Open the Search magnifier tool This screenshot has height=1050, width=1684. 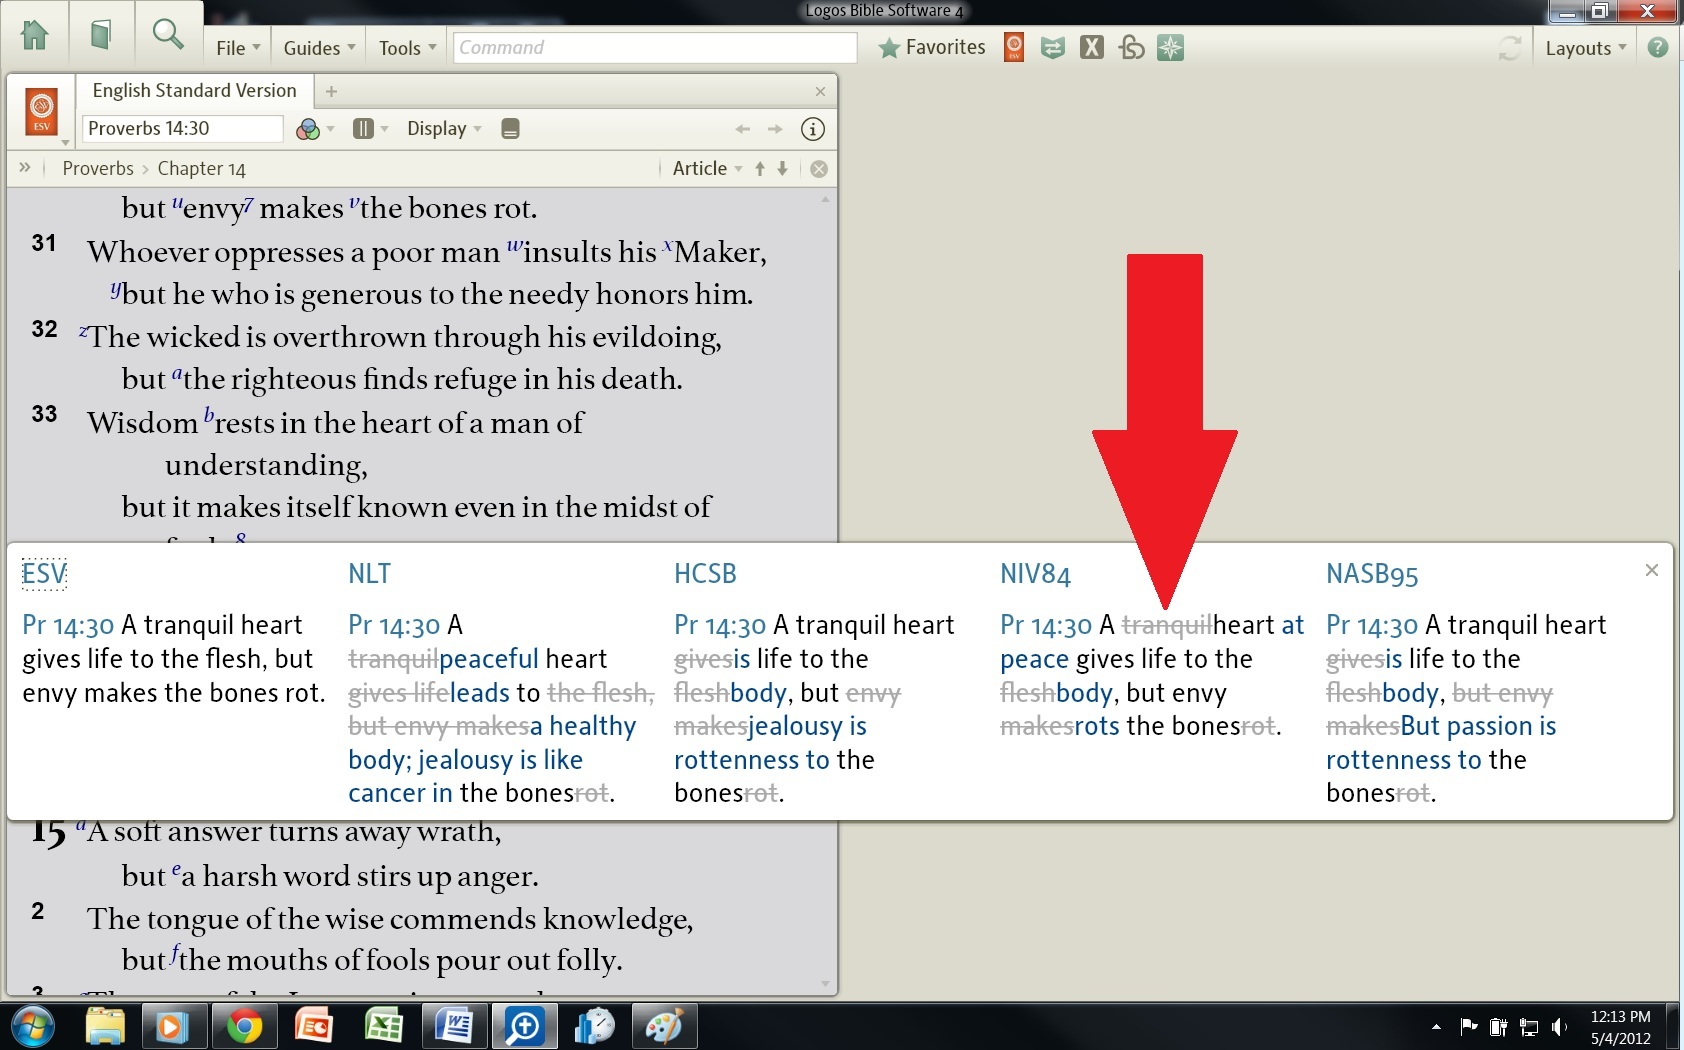(x=168, y=34)
